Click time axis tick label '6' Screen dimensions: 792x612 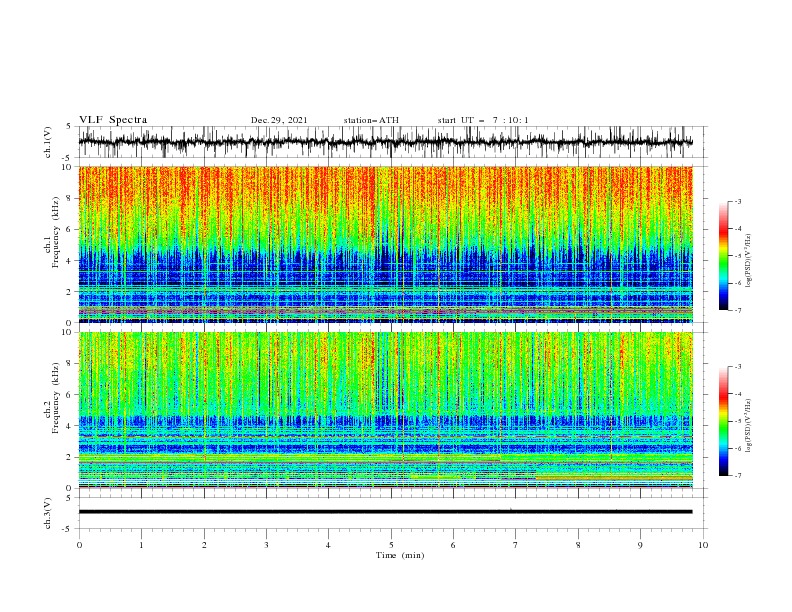tap(453, 545)
